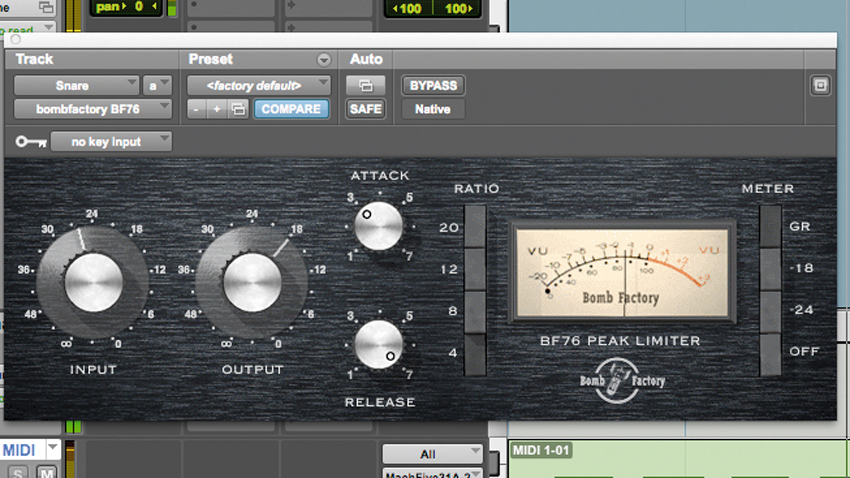Click the key input sidechain icon
Viewport: 850px width, 478px height.
(31, 142)
